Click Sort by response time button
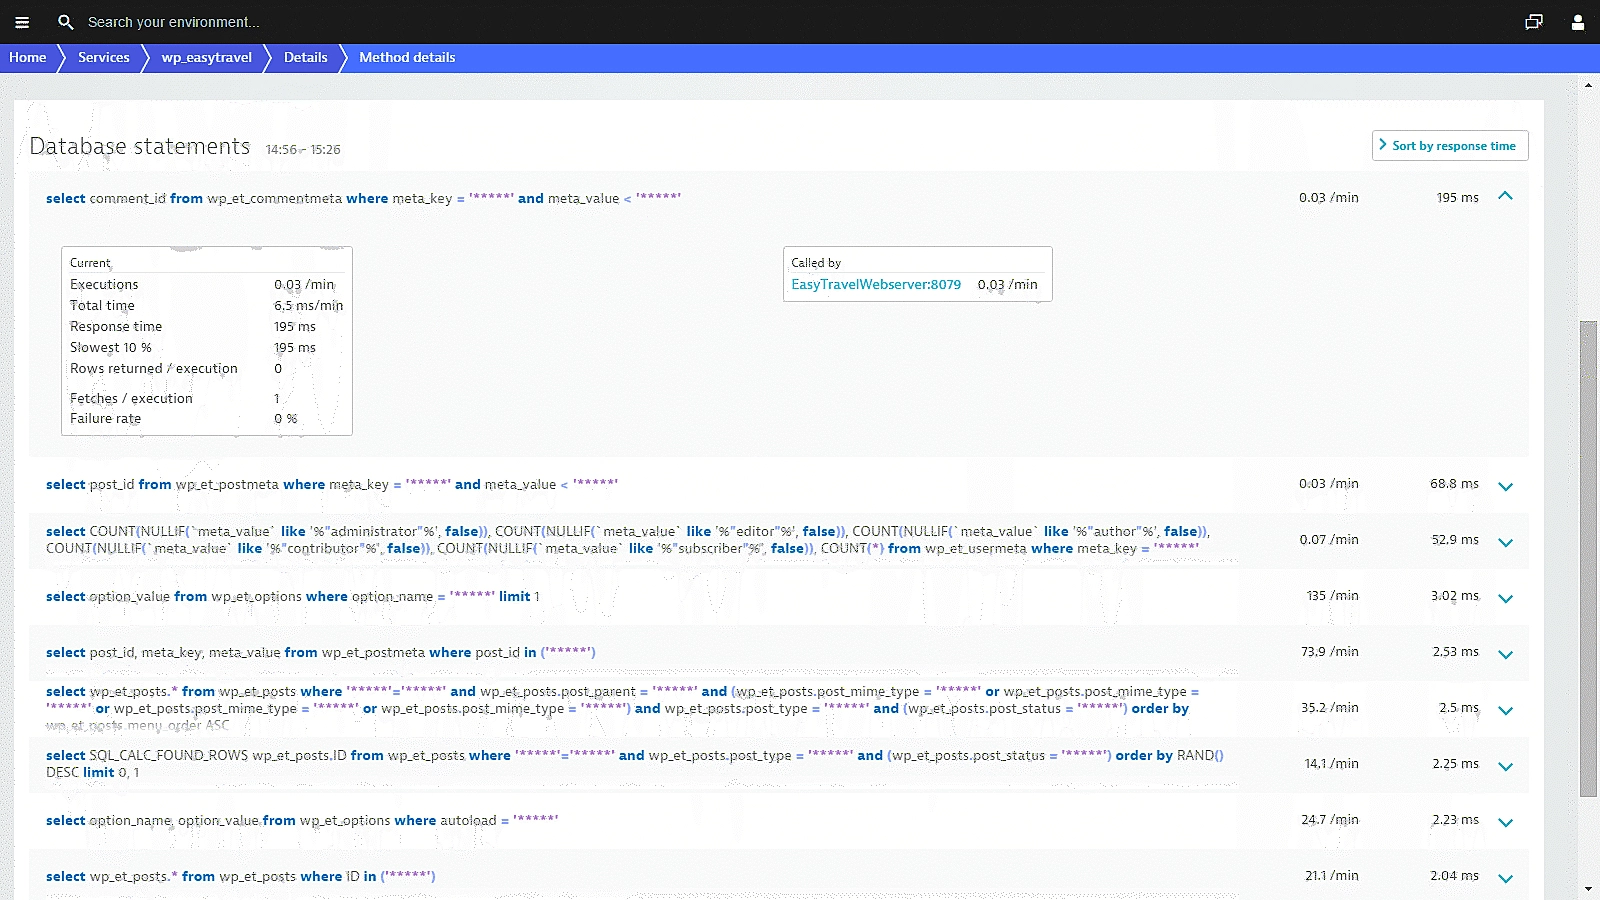 coord(1450,145)
